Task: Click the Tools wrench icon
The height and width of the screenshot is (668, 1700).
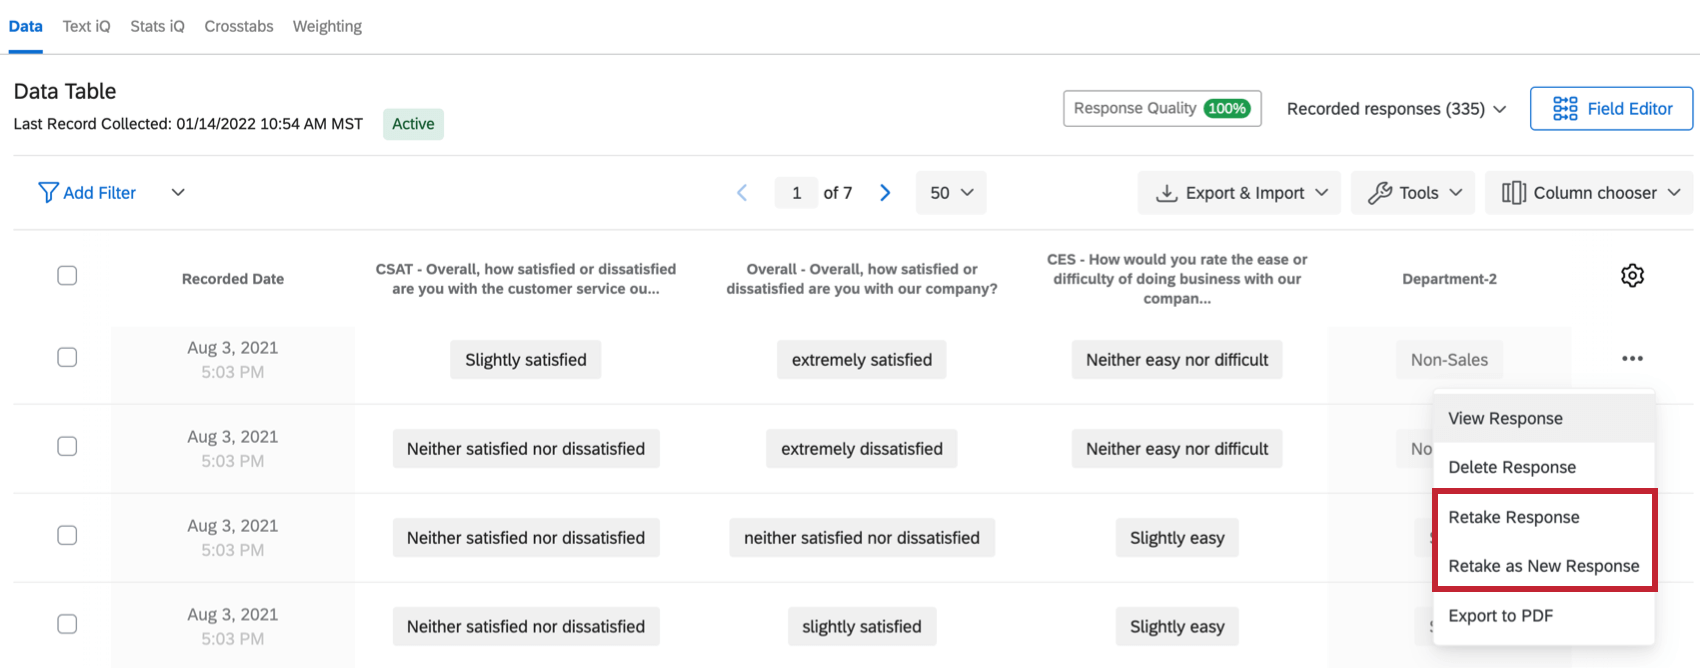Action: tap(1380, 193)
